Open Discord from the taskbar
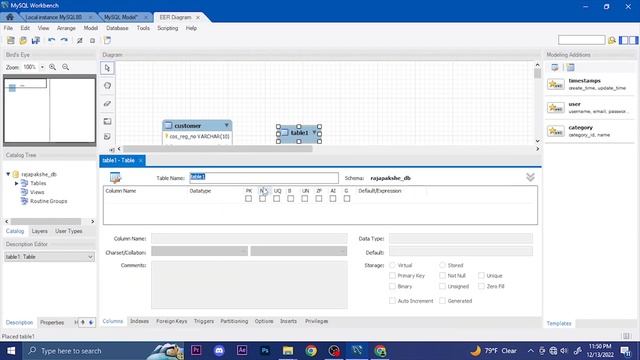Screen dimensions: 640x360 coord(219,351)
